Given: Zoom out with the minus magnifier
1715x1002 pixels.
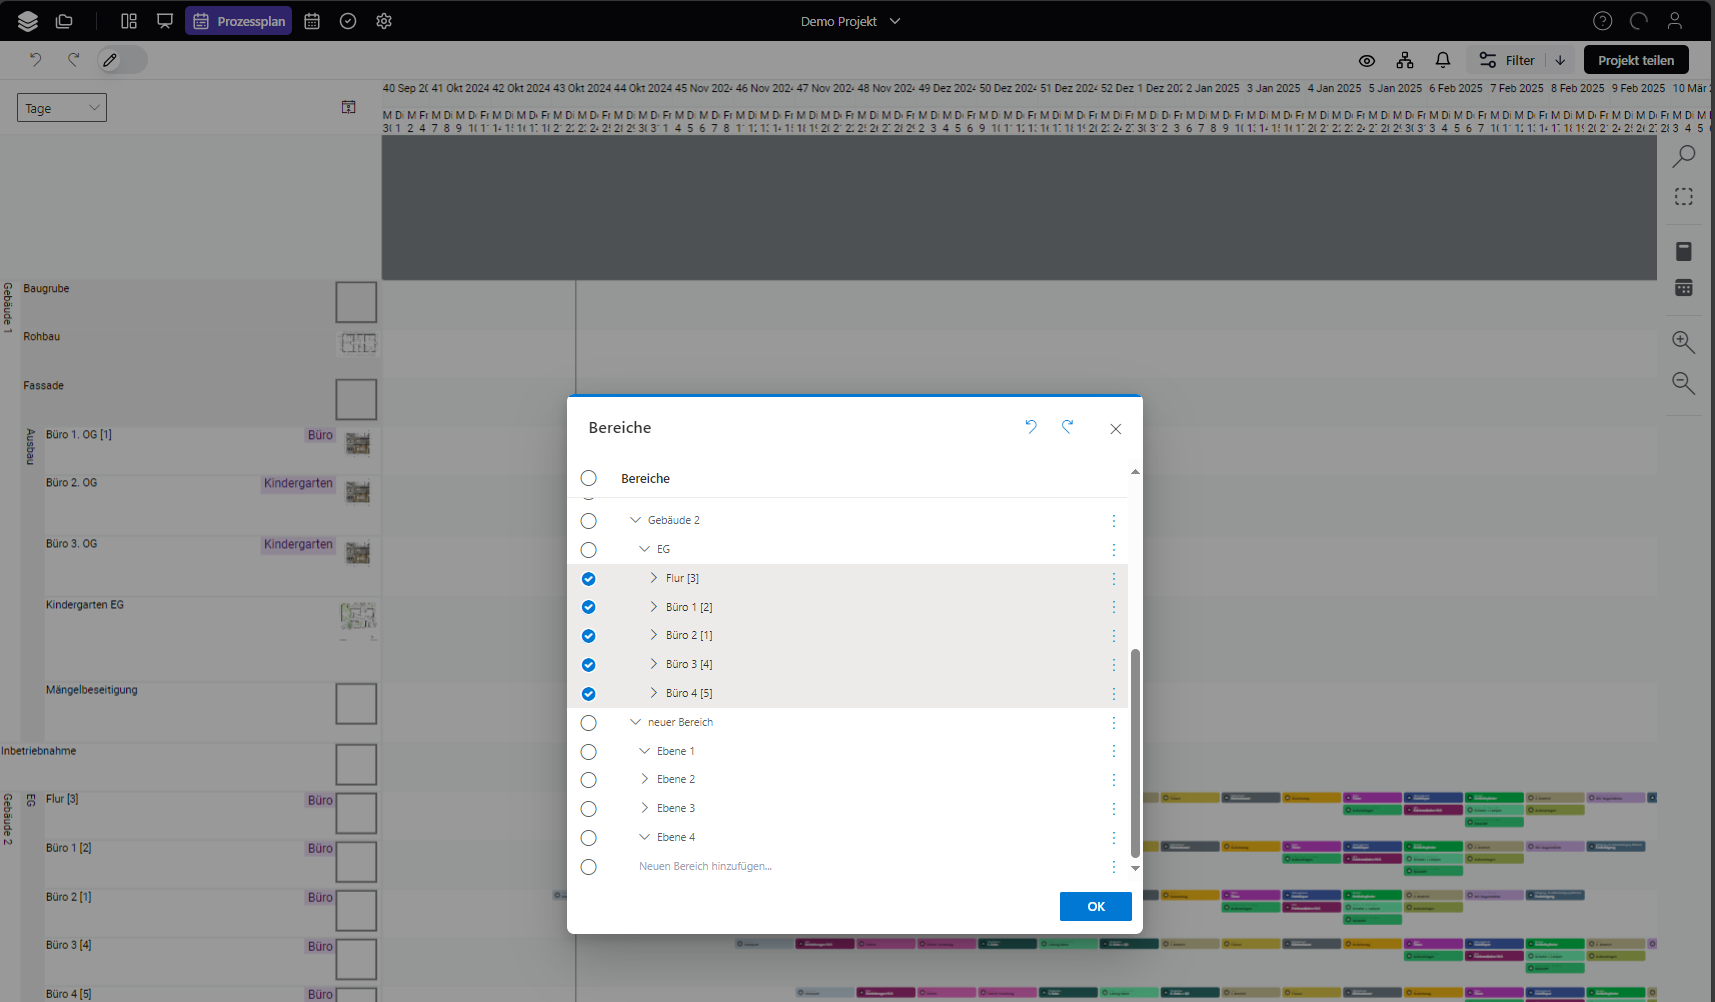Looking at the screenshot, I should (x=1684, y=383).
